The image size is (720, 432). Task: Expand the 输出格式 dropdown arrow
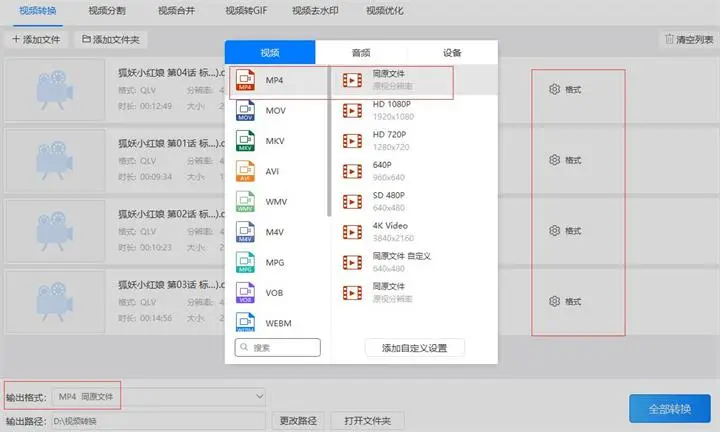pos(259,396)
